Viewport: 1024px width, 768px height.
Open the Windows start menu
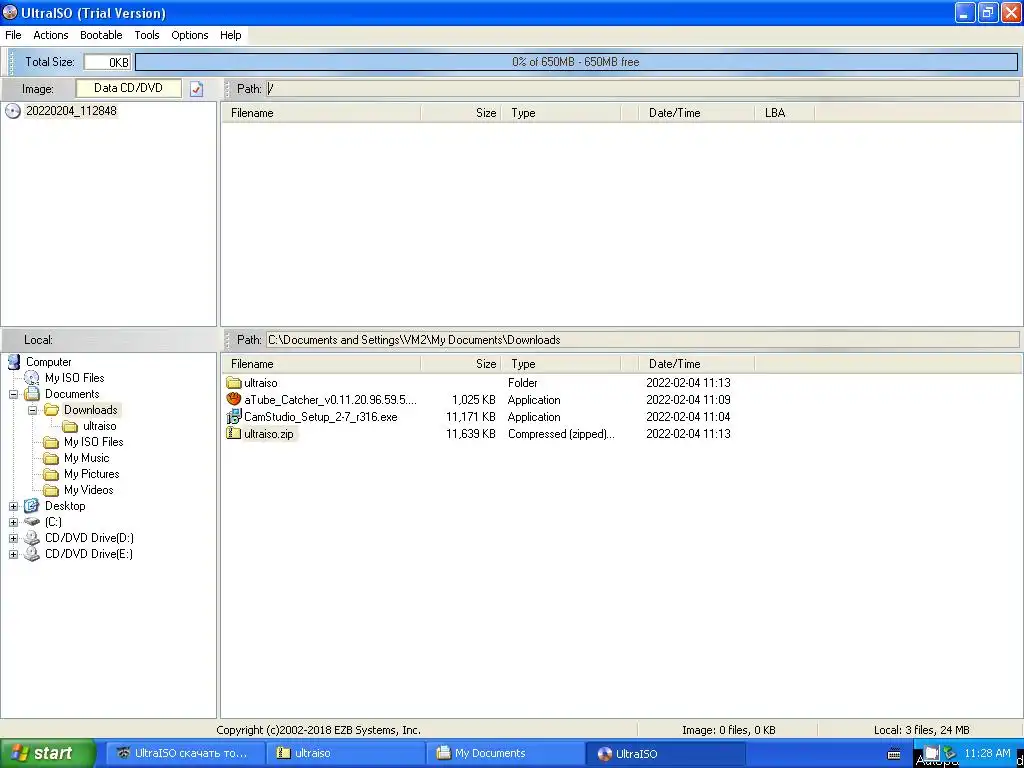[x=47, y=753]
